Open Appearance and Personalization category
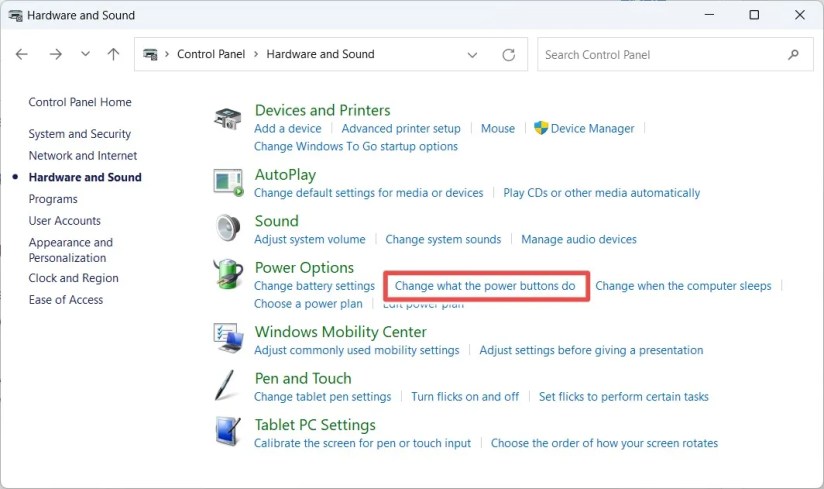The image size is (824, 489). pyautogui.click(x=70, y=250)
